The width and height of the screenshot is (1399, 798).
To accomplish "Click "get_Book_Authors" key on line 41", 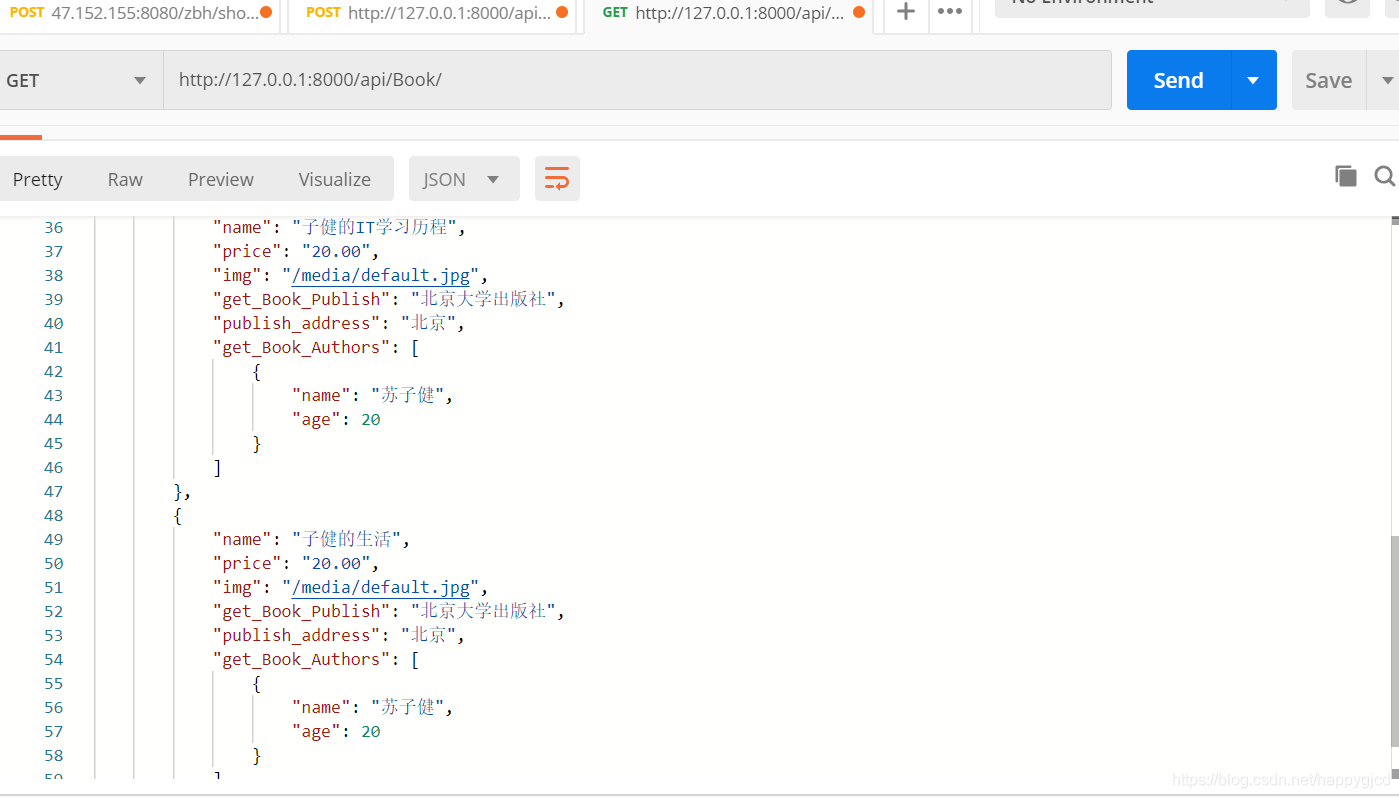I will (x=301, y=347).
